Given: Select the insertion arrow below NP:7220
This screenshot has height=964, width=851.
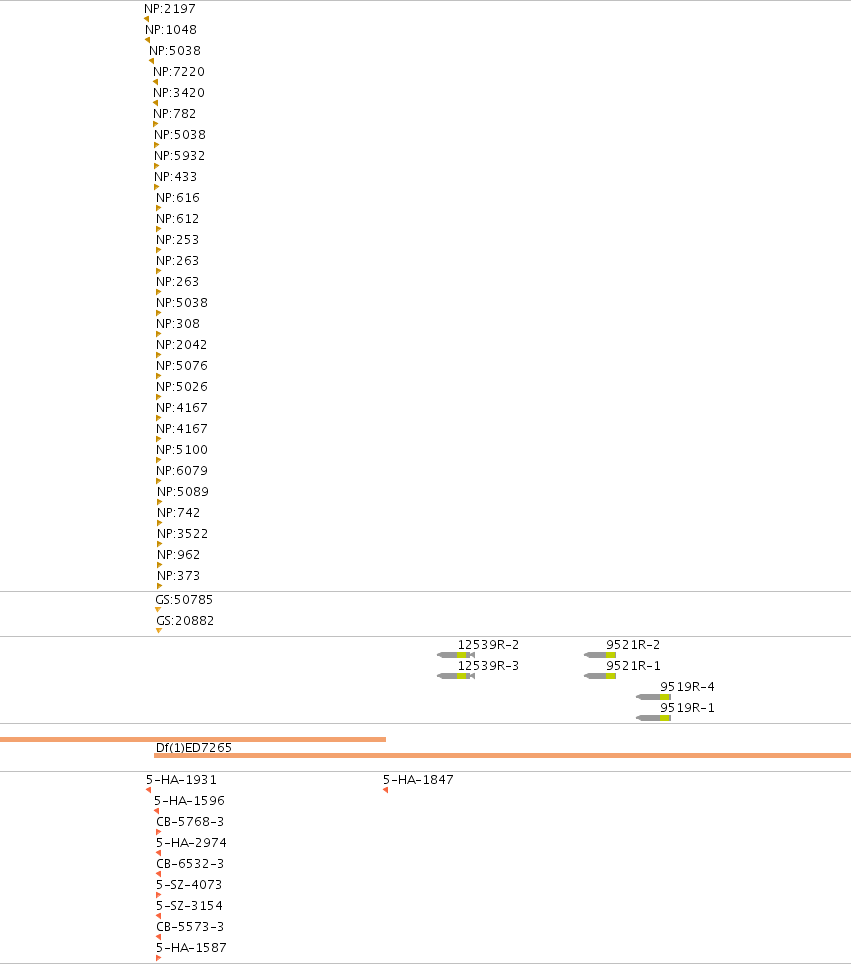Looking at the screenshot, I should (x=156, y=82).
